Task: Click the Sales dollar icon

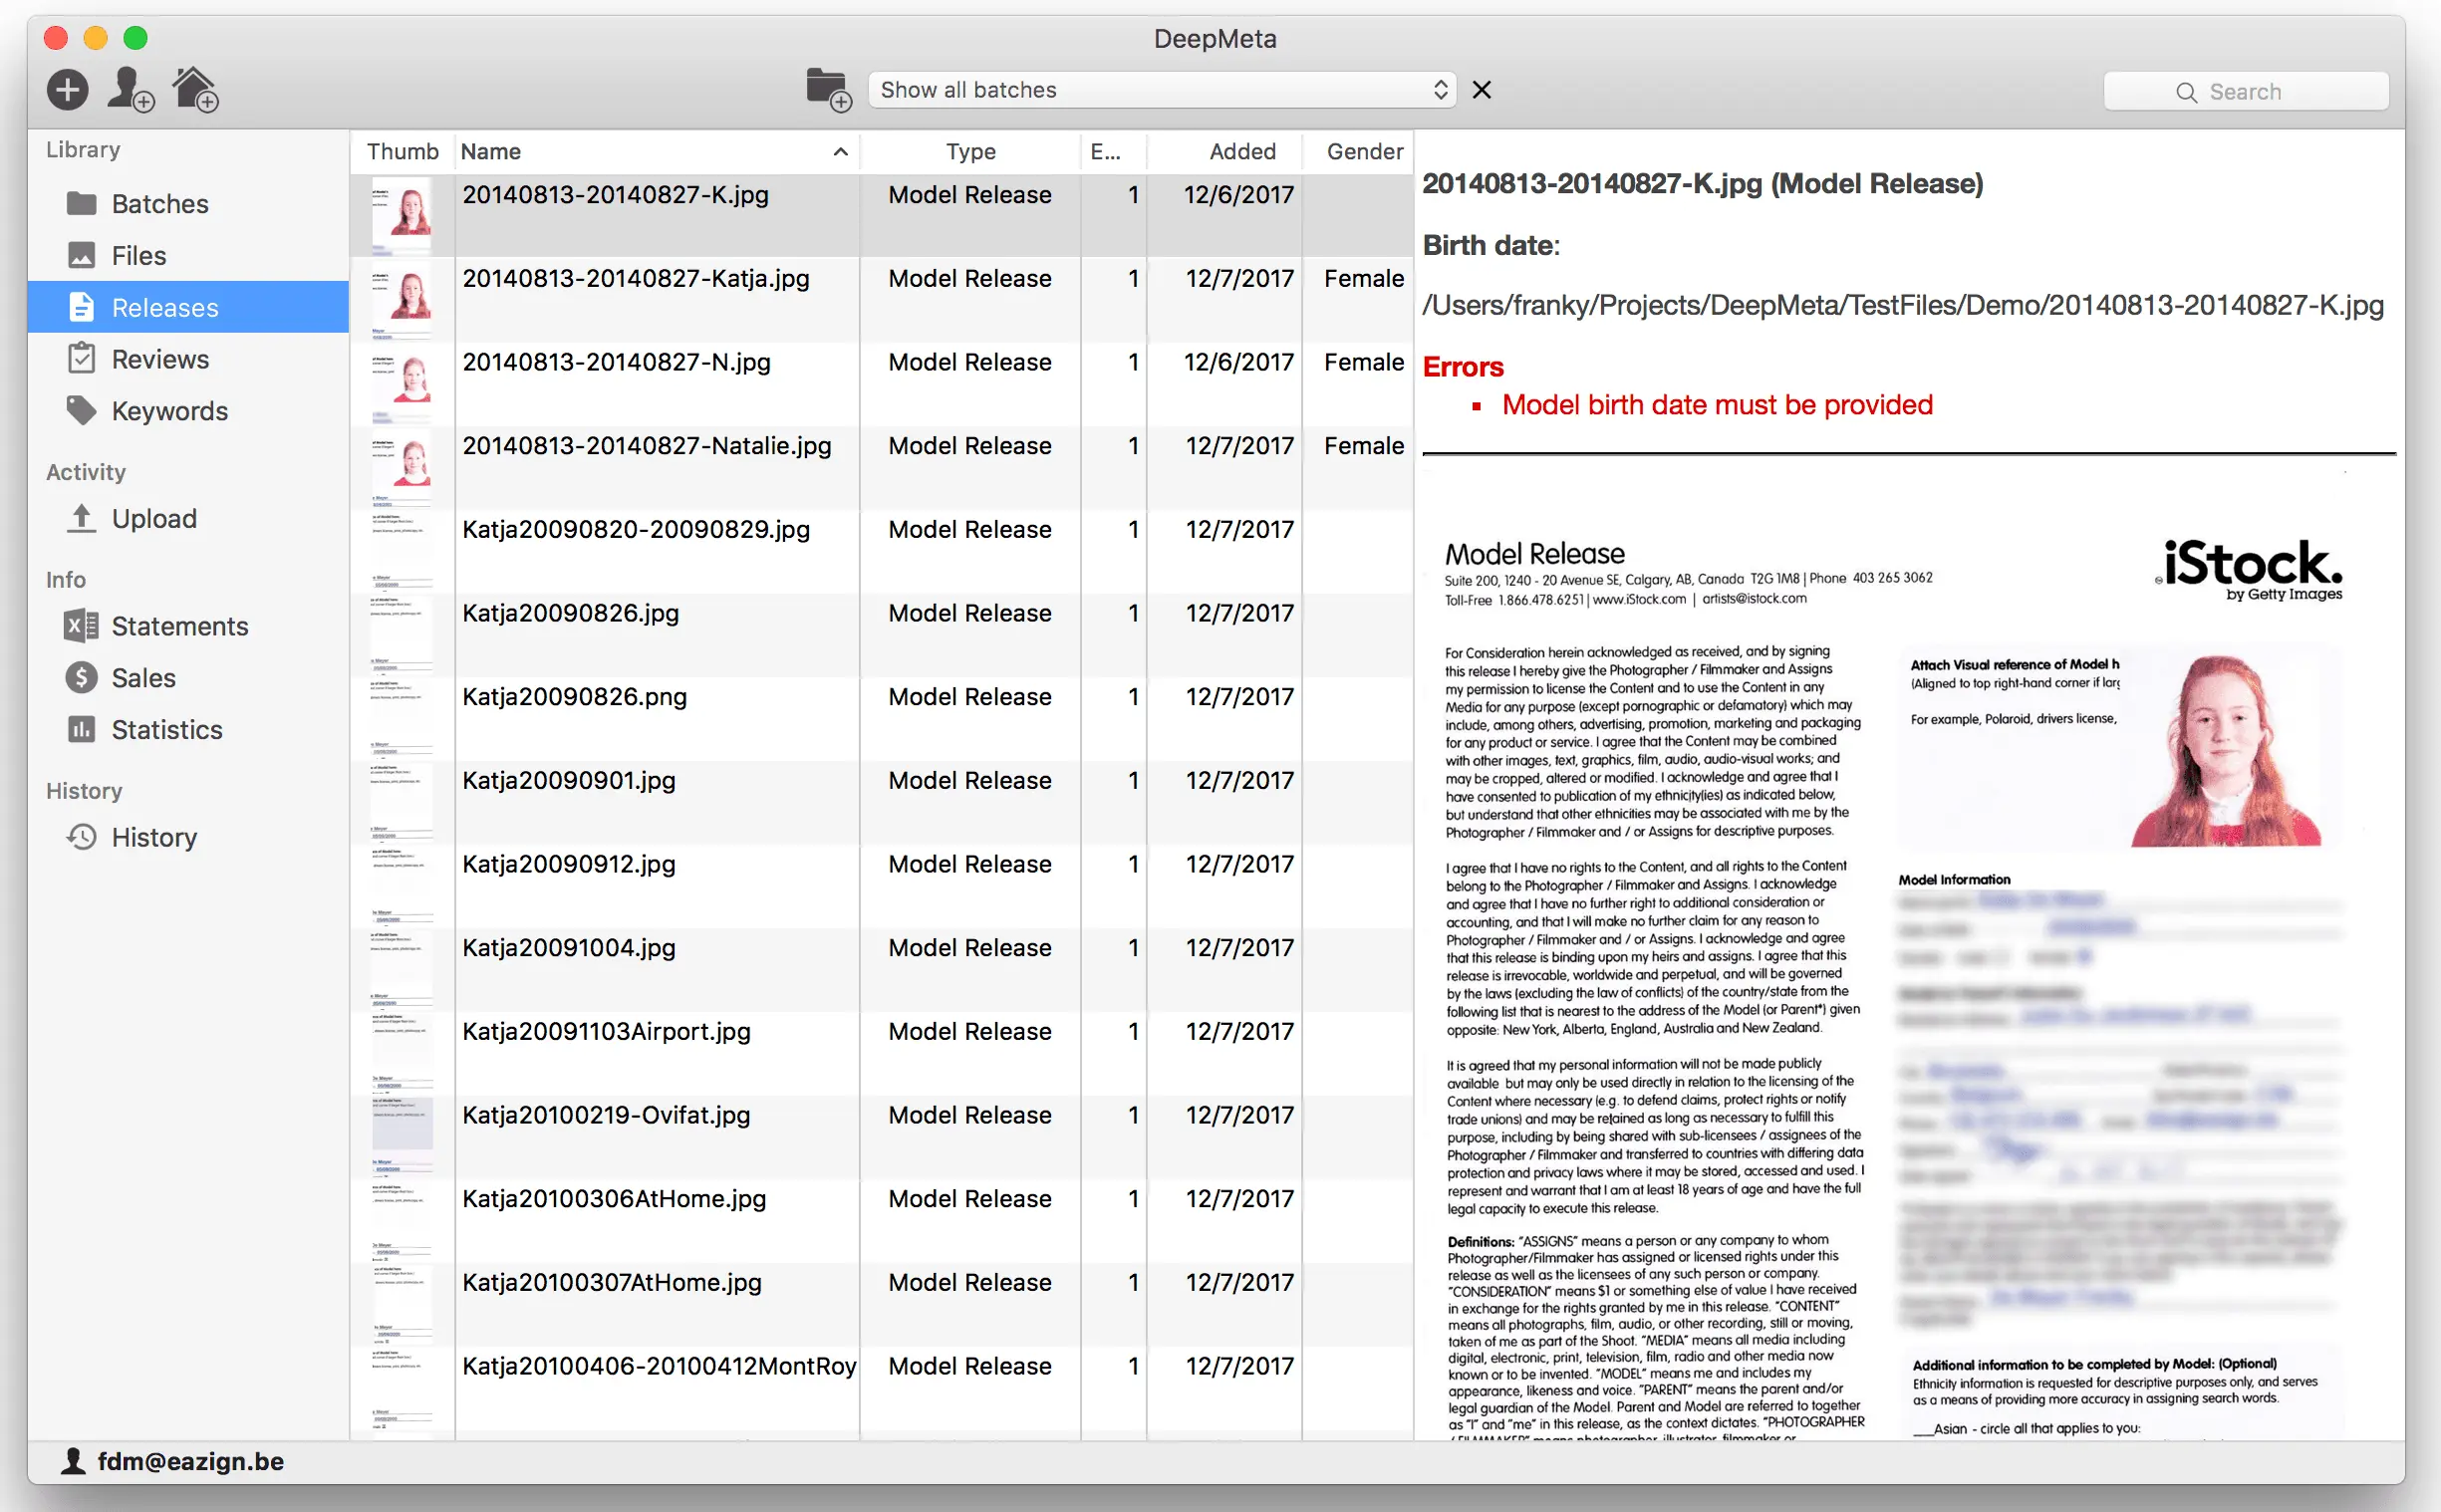Action: (x=81, y=678)
